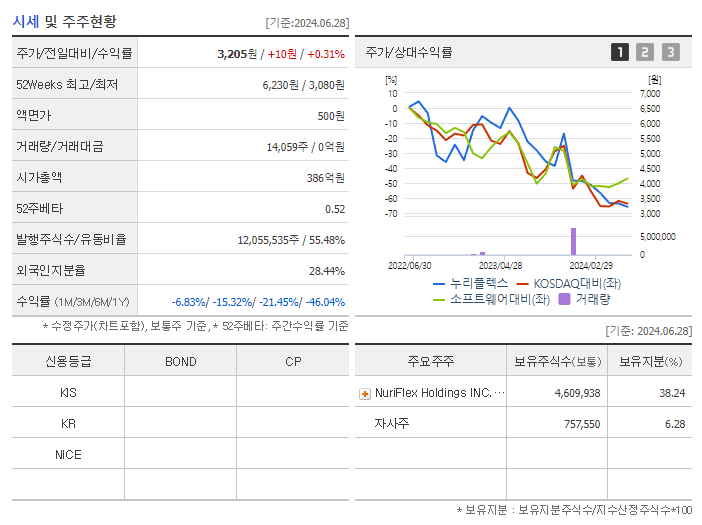Click the 액면가 500원 value
The width and height of the screenshot is (702, 525).
click(331, 116)
